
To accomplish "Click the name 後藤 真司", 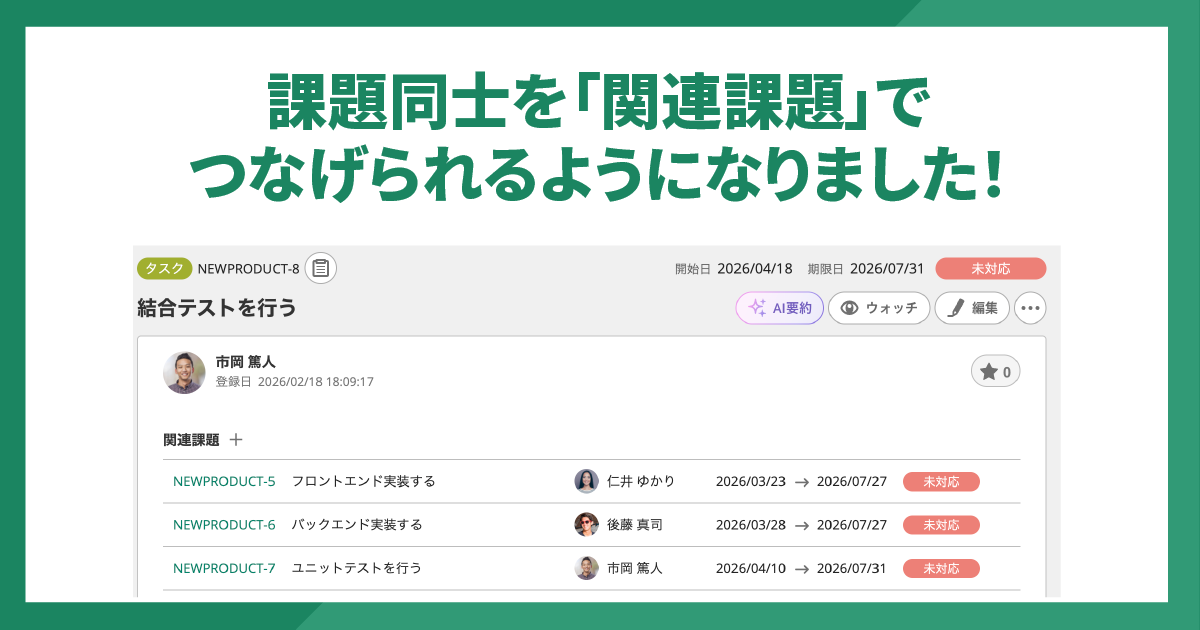I will [635, 524].
